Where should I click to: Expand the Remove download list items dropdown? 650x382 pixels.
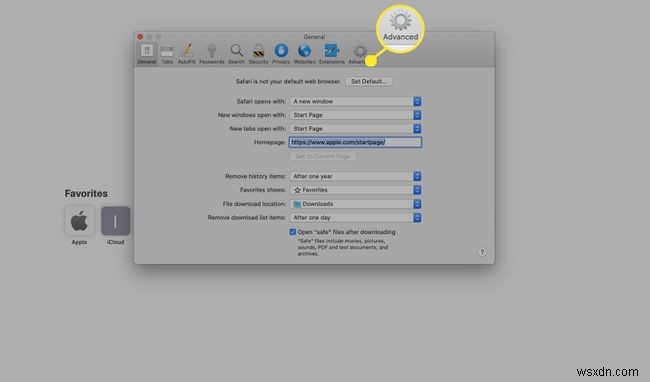(356, 218)
